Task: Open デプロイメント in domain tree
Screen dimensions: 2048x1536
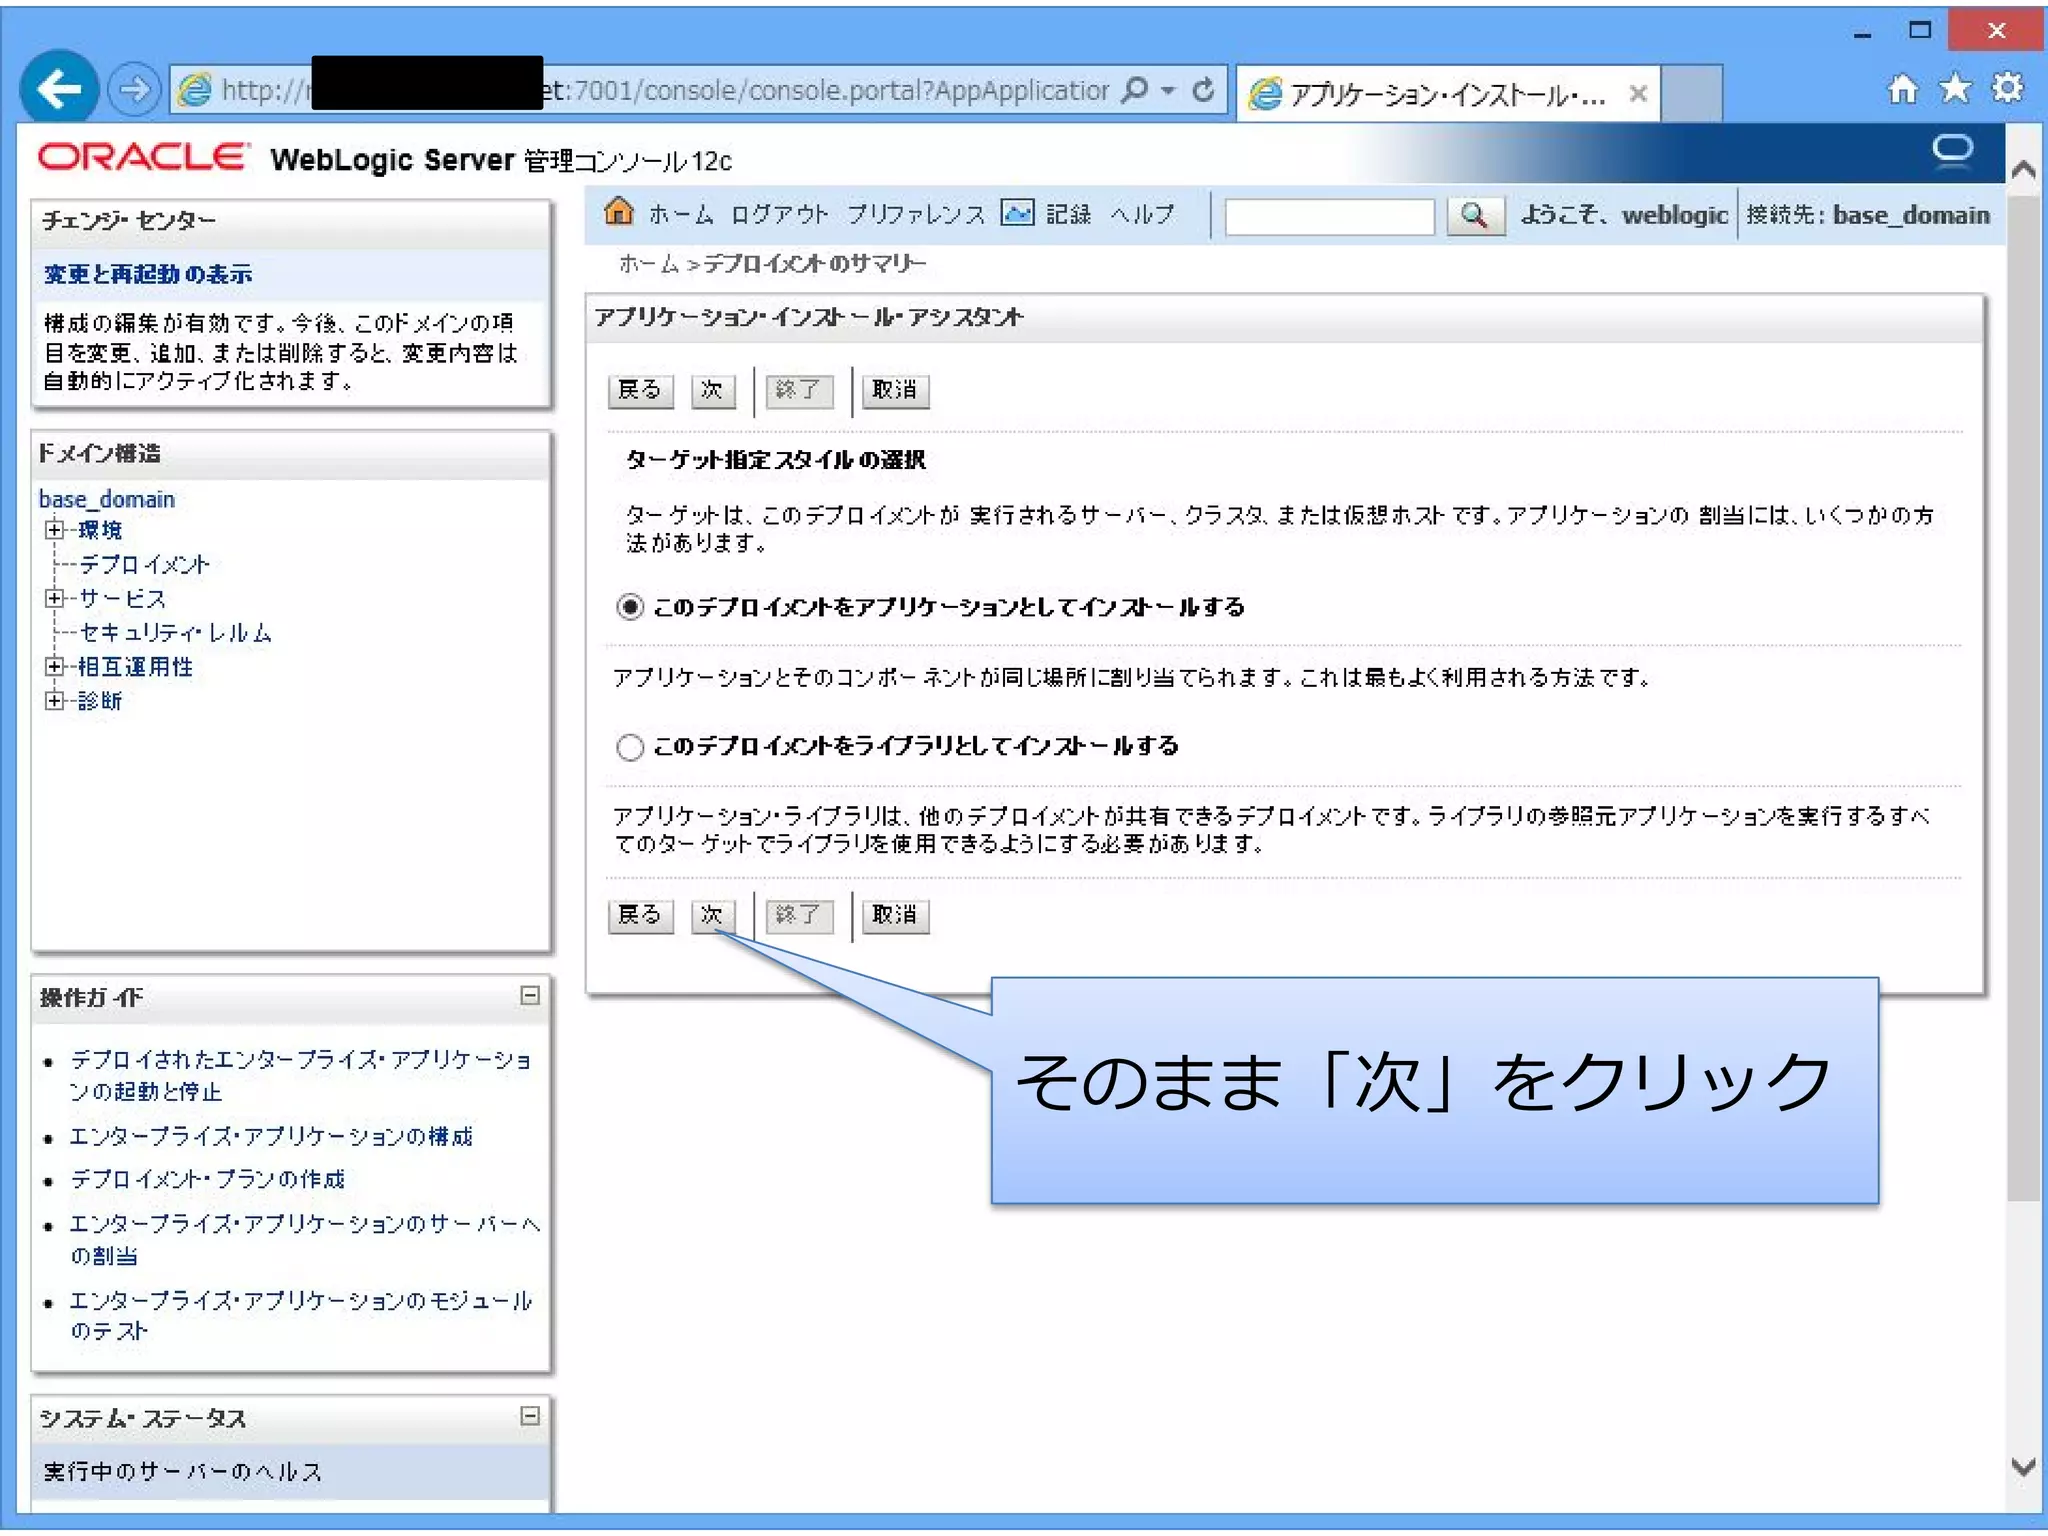Action: click(144, 565)
